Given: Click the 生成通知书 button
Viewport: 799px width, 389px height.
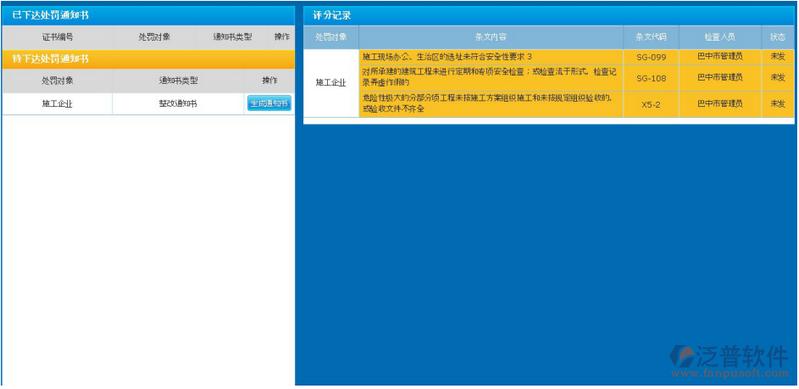Looking at the screenshot, I should click(269, 103).
